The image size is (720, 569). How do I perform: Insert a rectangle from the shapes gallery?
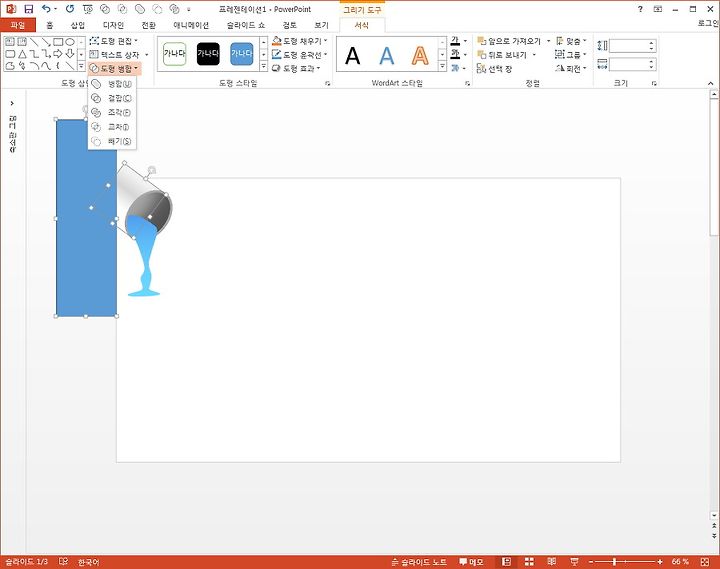click(x=58, y=42)
